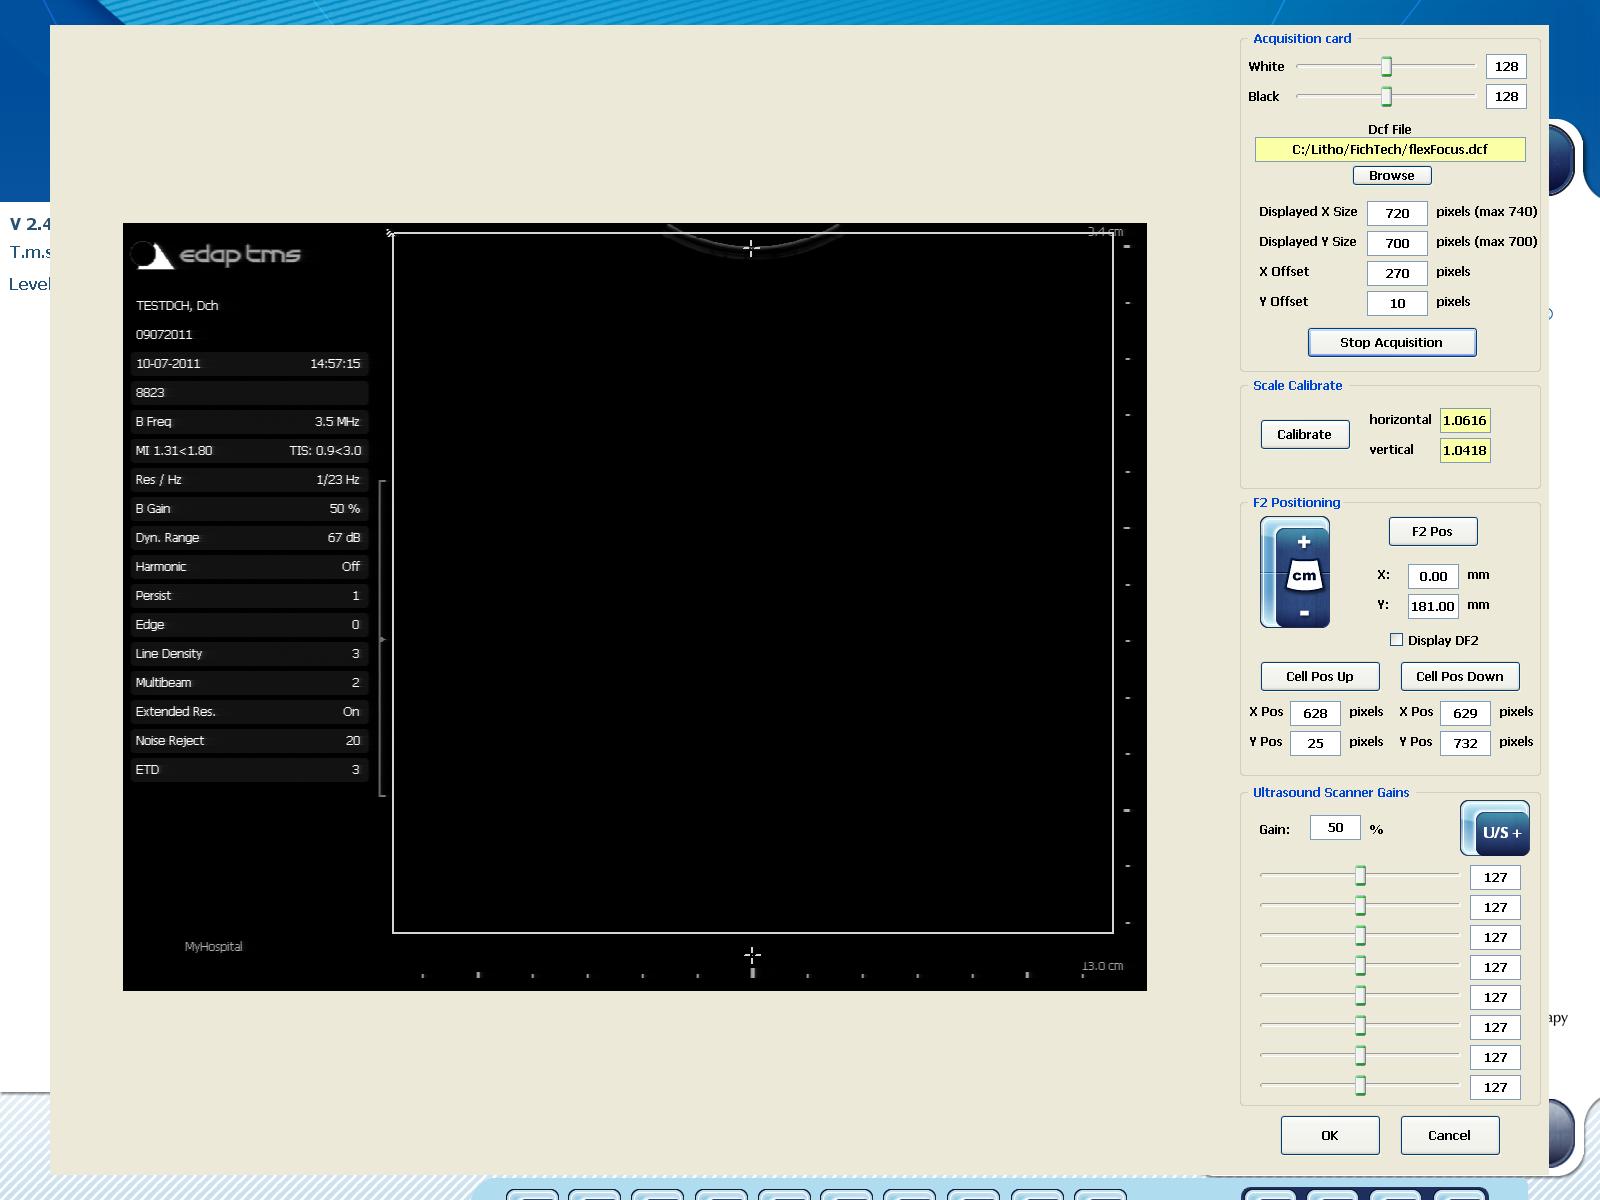This screenshot has height=1200, width=1600.
Task: Click the White level slider handle
Action: pyautogui.click(x=1386, y=66)
